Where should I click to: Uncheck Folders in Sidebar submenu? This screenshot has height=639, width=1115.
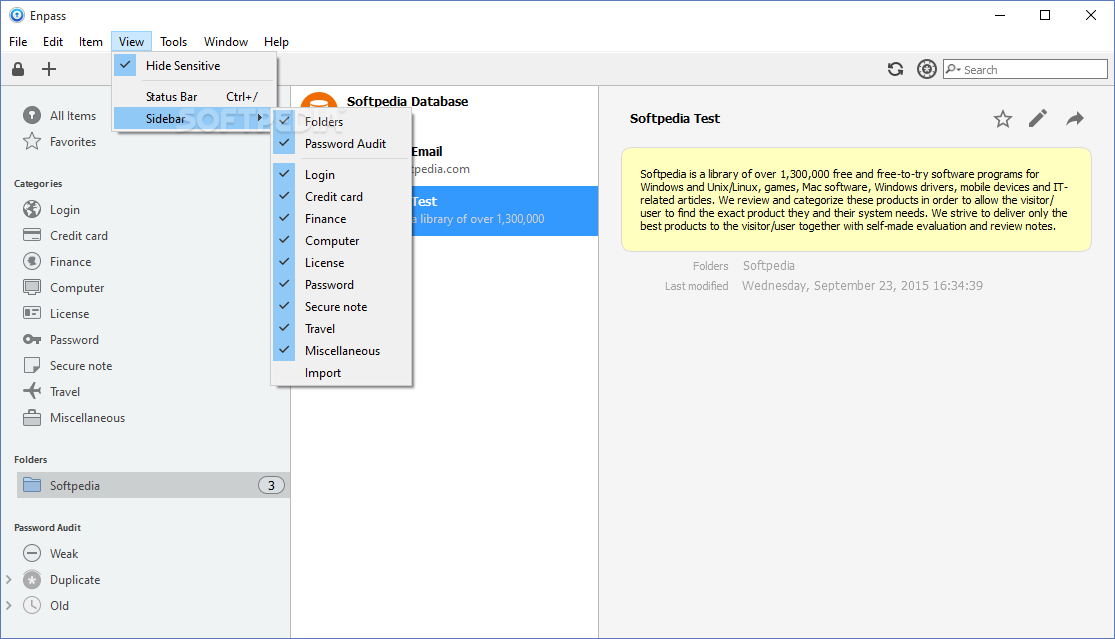(341, 122)
